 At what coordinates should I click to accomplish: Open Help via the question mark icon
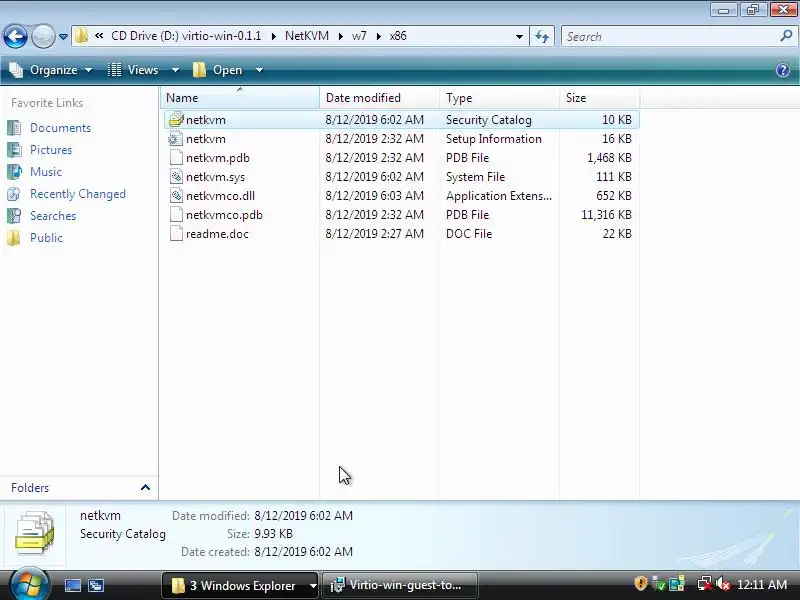(783, 70)
